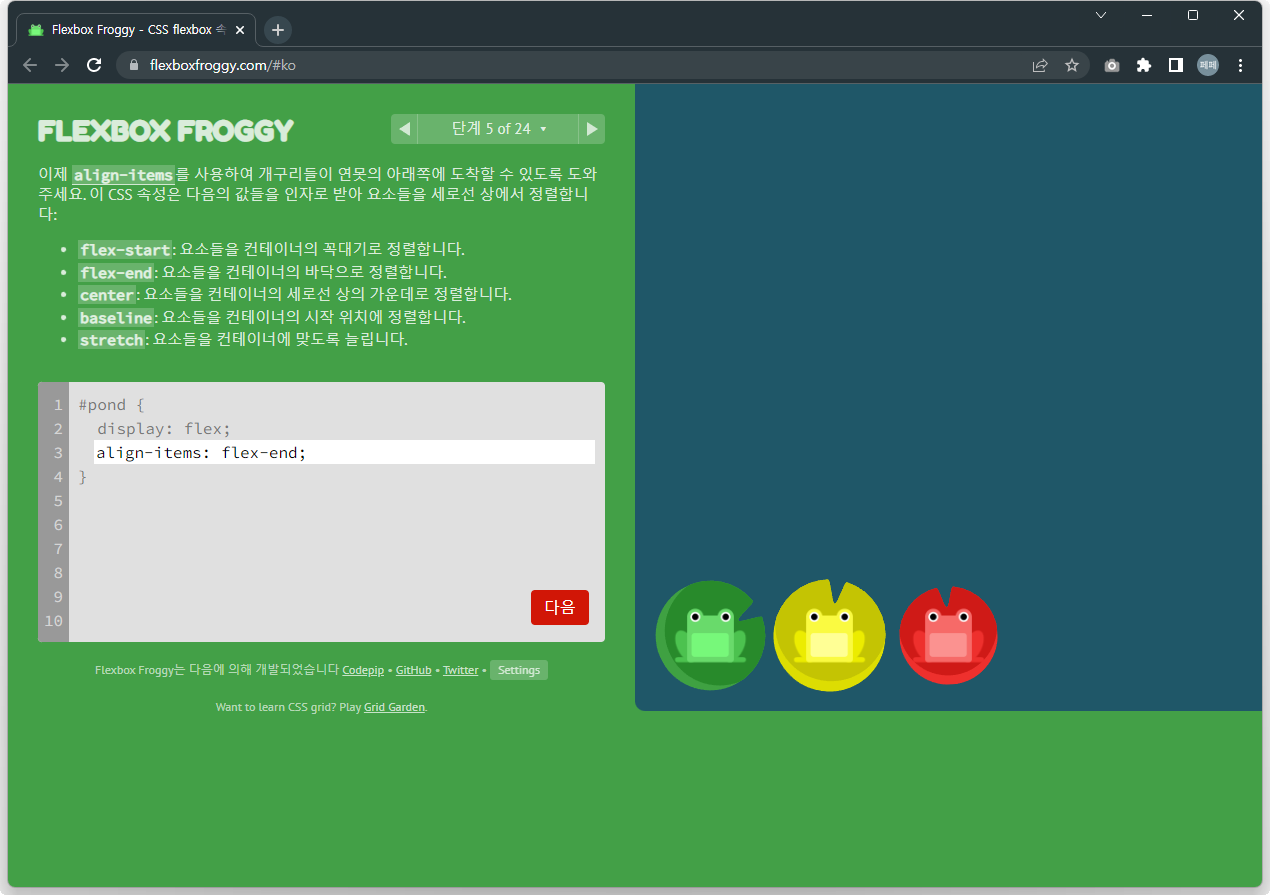Viewport: 1270px width, 895px height.
Task: Open tab search chevron
Action: (1101, 15)
